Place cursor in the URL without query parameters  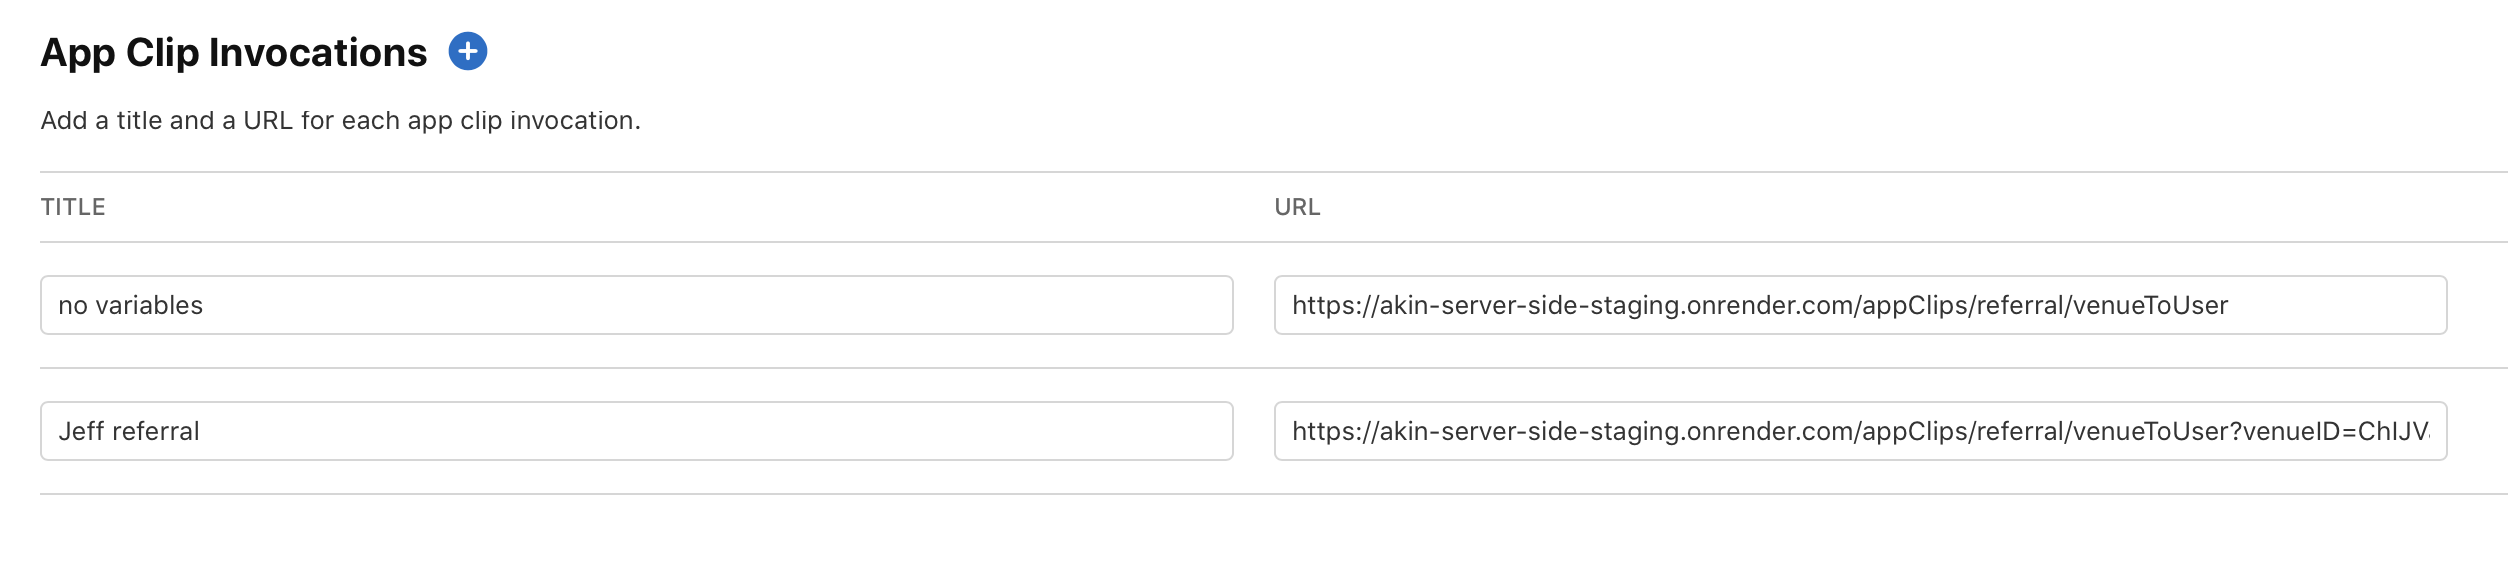point(1860,305)
